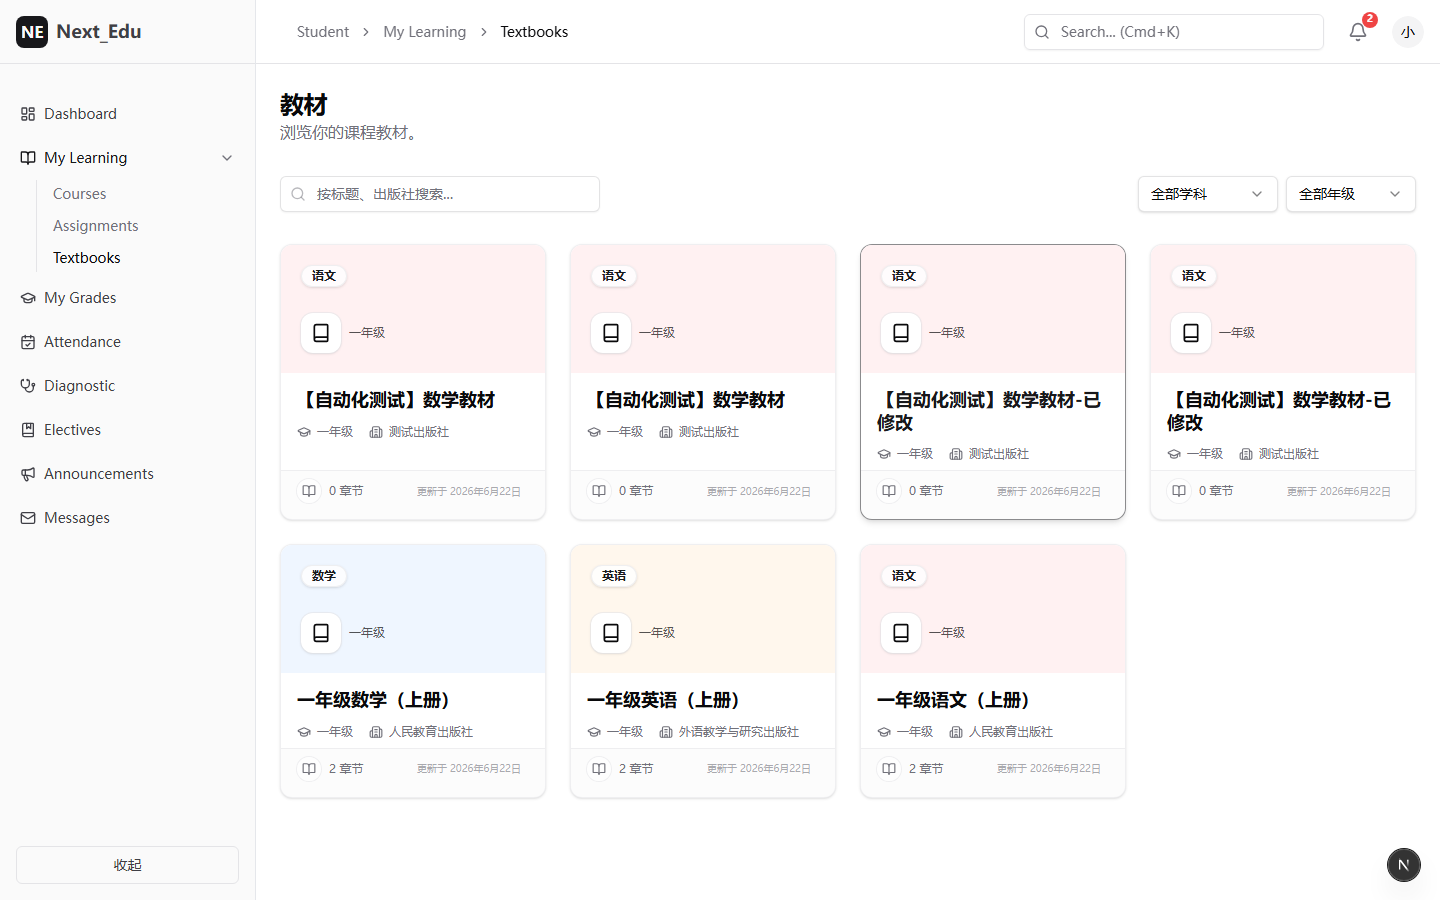This screenshot has height=900, width=1440.
Task: Open the notifications bell icon
Action: [x=1357, y=32]
